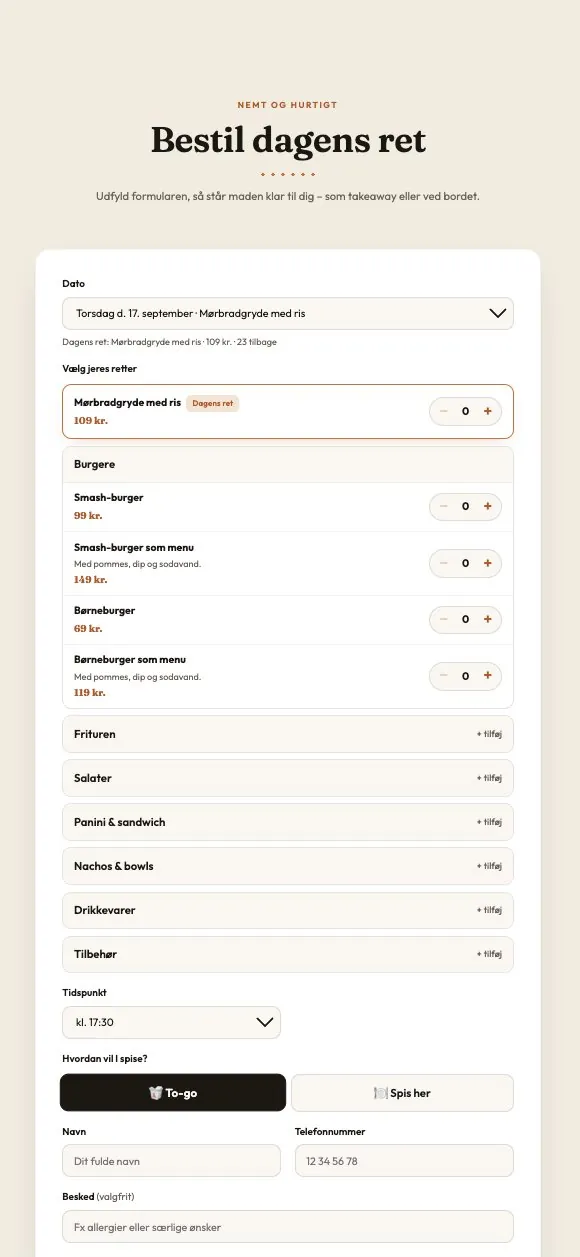Collapse the Burgere category header

point(288,465)
